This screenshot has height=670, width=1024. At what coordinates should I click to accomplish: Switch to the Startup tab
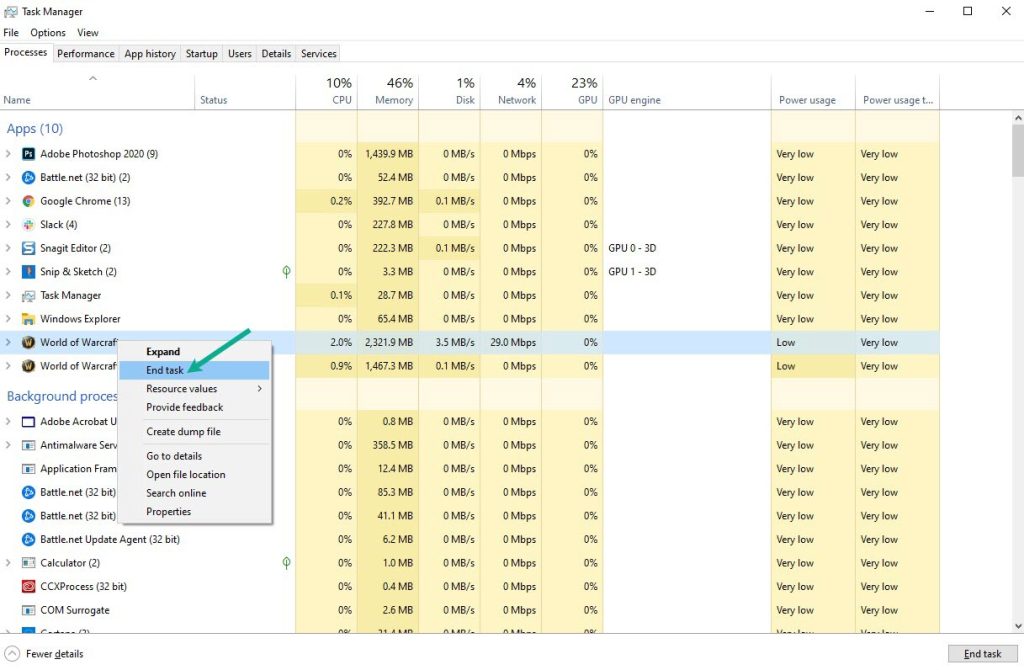(x=202, y=54)
